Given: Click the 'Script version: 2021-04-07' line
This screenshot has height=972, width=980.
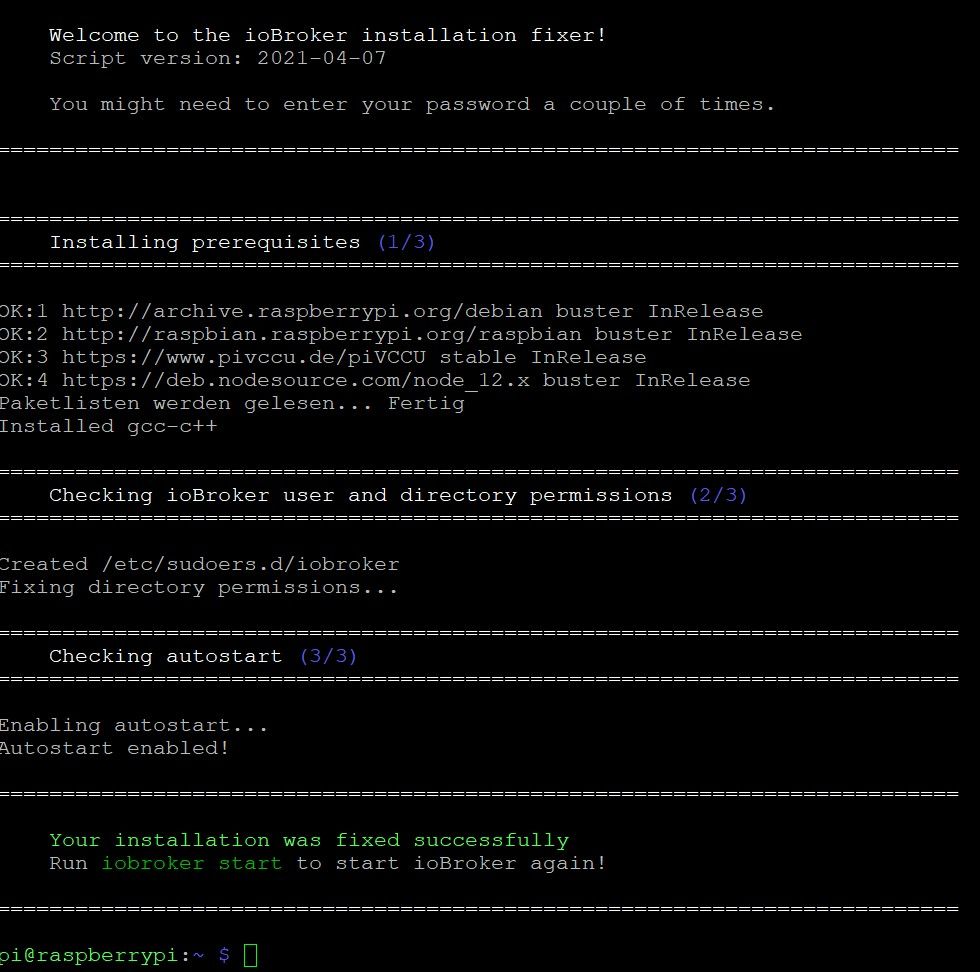Looking at the screenshot, I should pos(218,58).
